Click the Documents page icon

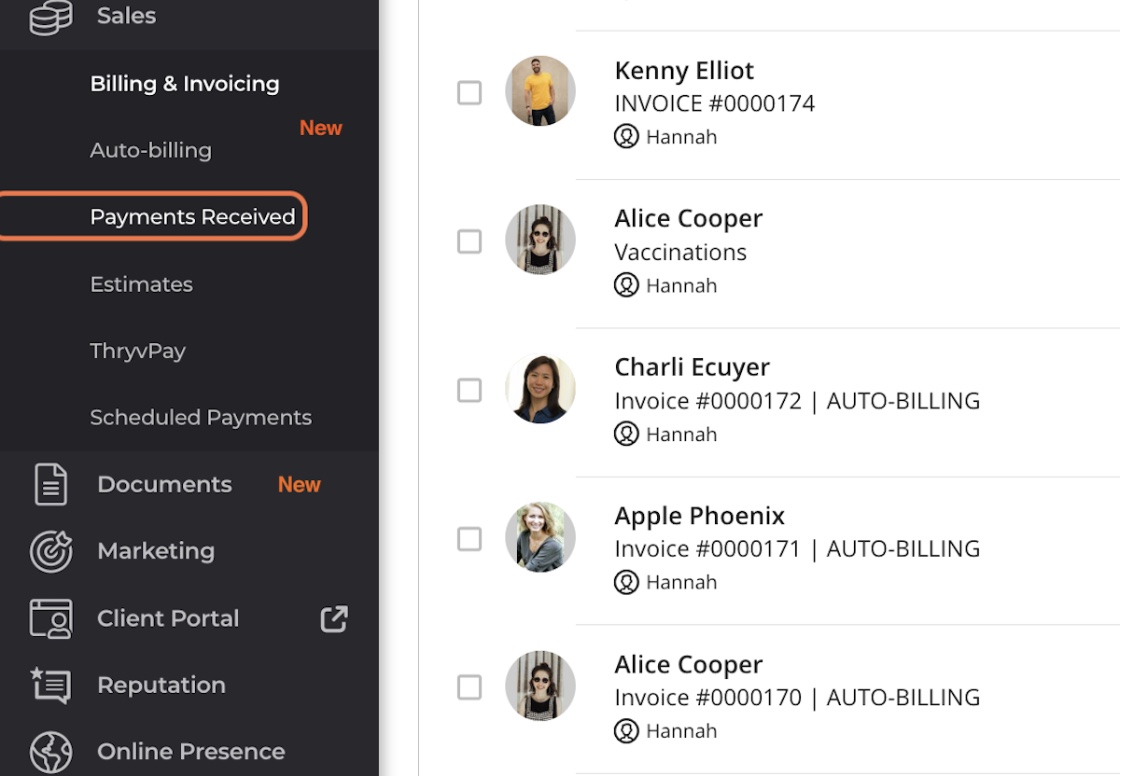coord(51,484)
